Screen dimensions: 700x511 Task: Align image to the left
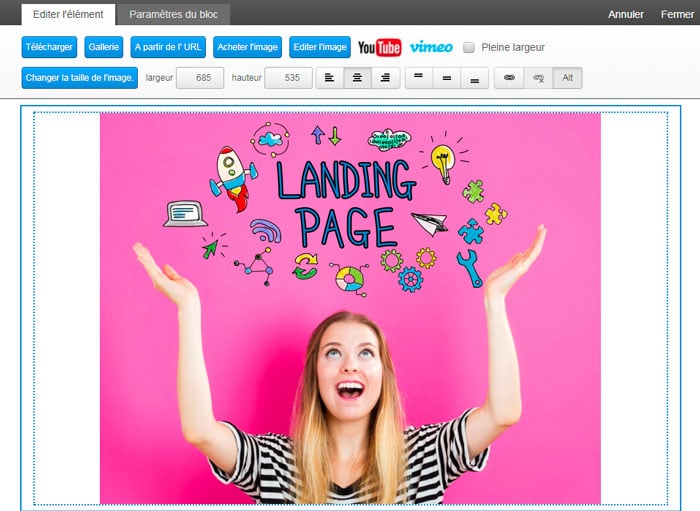pyautogui.click(x=330, y=78)
